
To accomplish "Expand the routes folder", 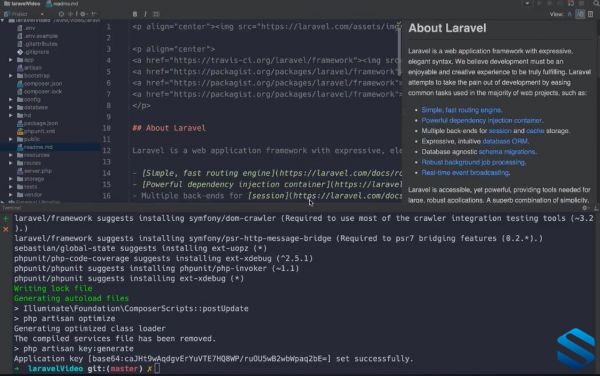I will 11,163.
